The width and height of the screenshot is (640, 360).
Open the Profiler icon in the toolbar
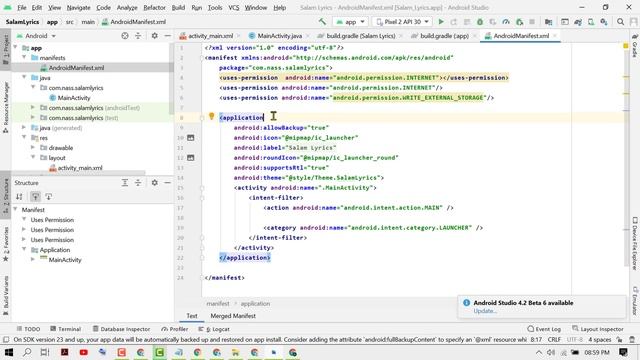(506, 22)
